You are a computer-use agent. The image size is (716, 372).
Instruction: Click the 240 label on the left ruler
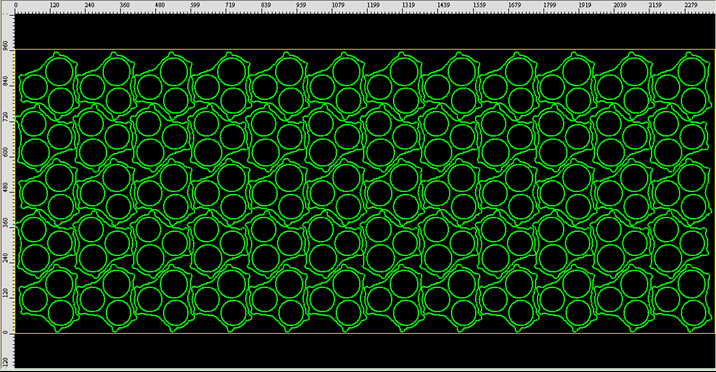tap(5, 258)
